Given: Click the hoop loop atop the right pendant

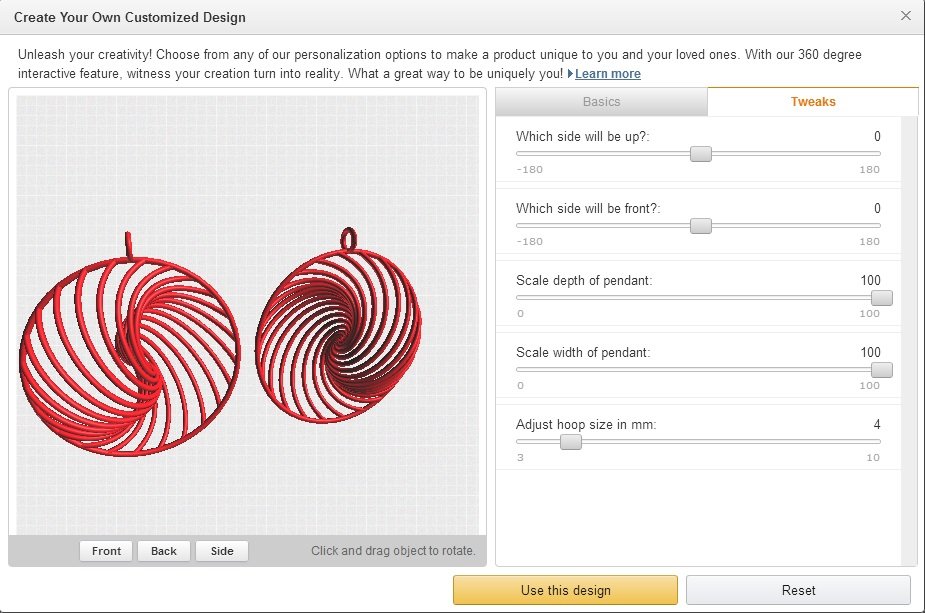Looking at the screenshot, I should click(x=348, y=238).
